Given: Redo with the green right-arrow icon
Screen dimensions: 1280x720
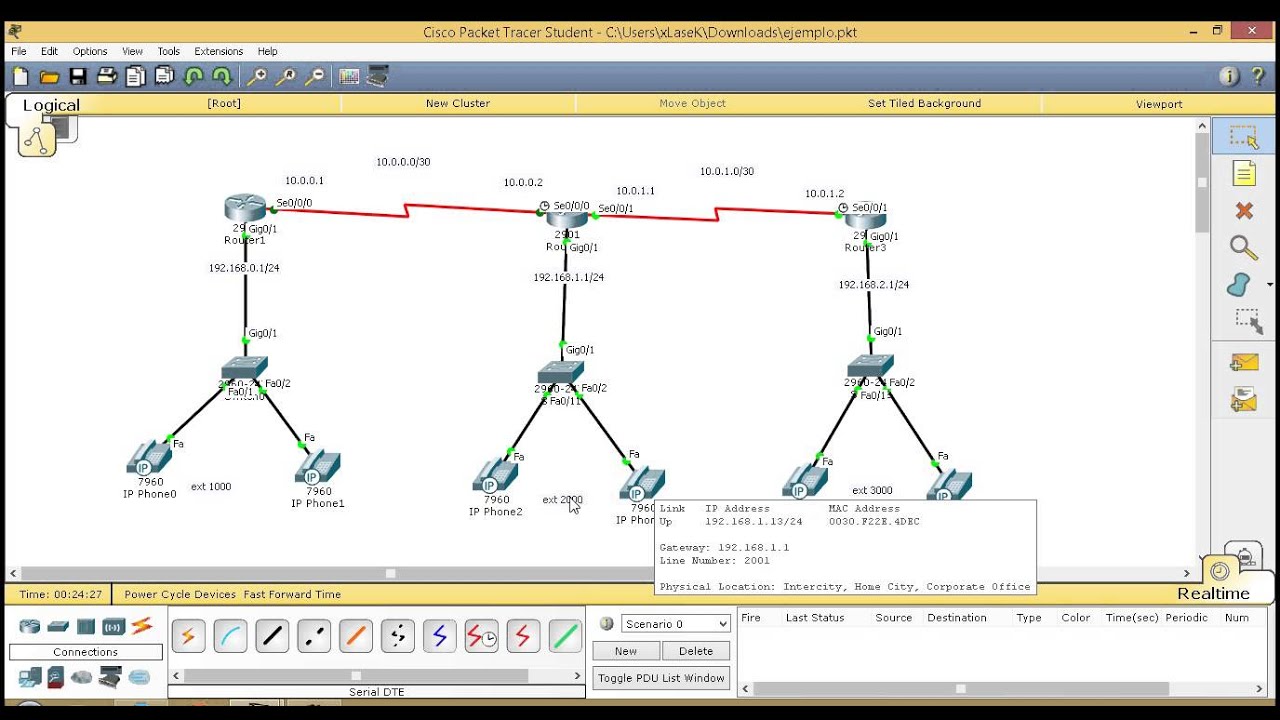Looking at the screenshot, I should click(x=222, y=77).
